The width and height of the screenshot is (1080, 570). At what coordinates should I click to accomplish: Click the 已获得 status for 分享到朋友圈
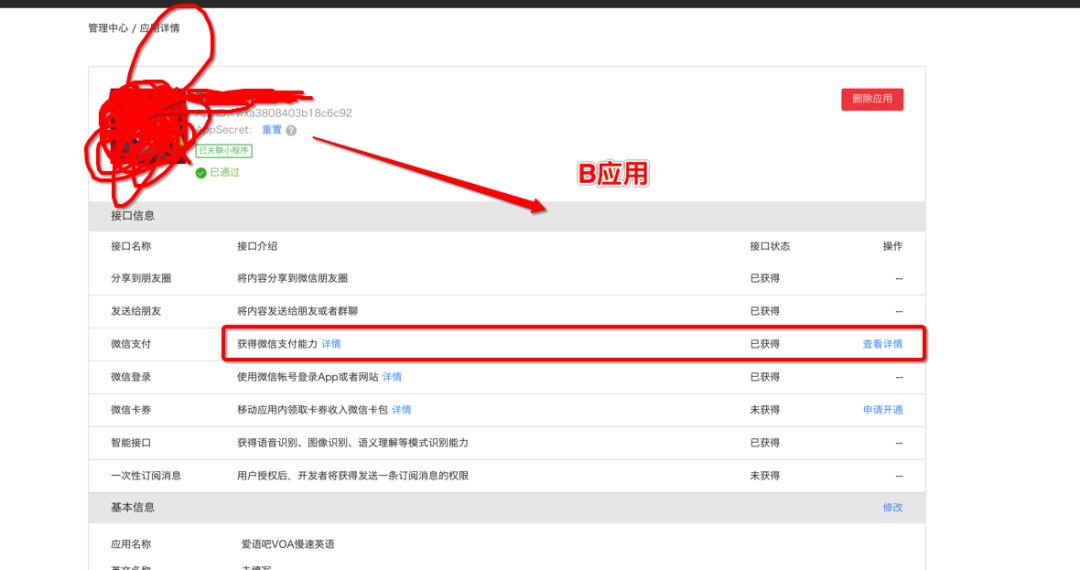pyautogui.click(x=765, y=278)
